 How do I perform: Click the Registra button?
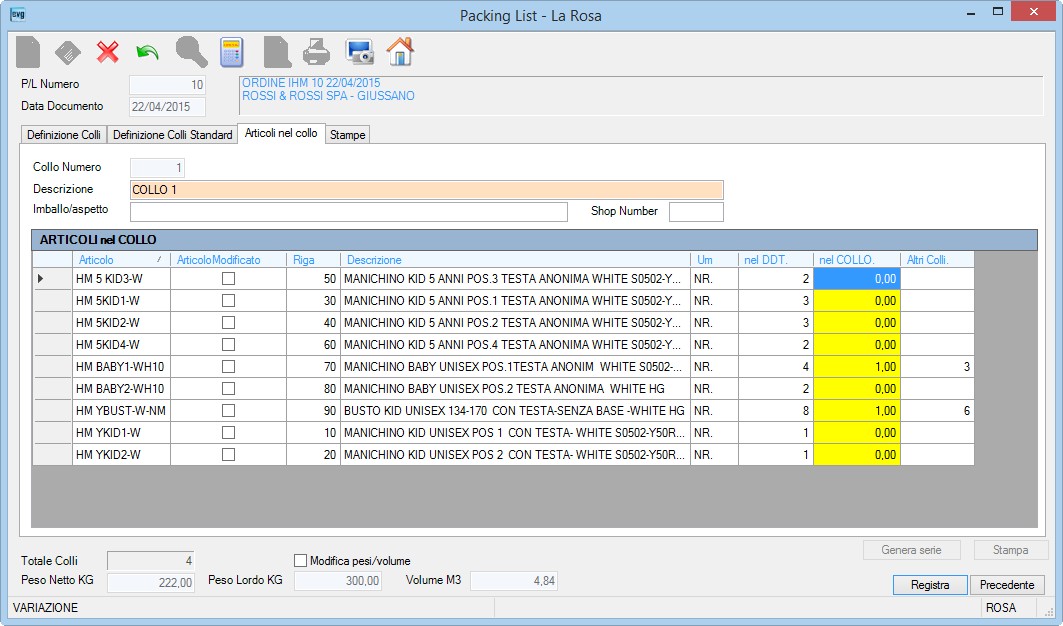point(929,585)
